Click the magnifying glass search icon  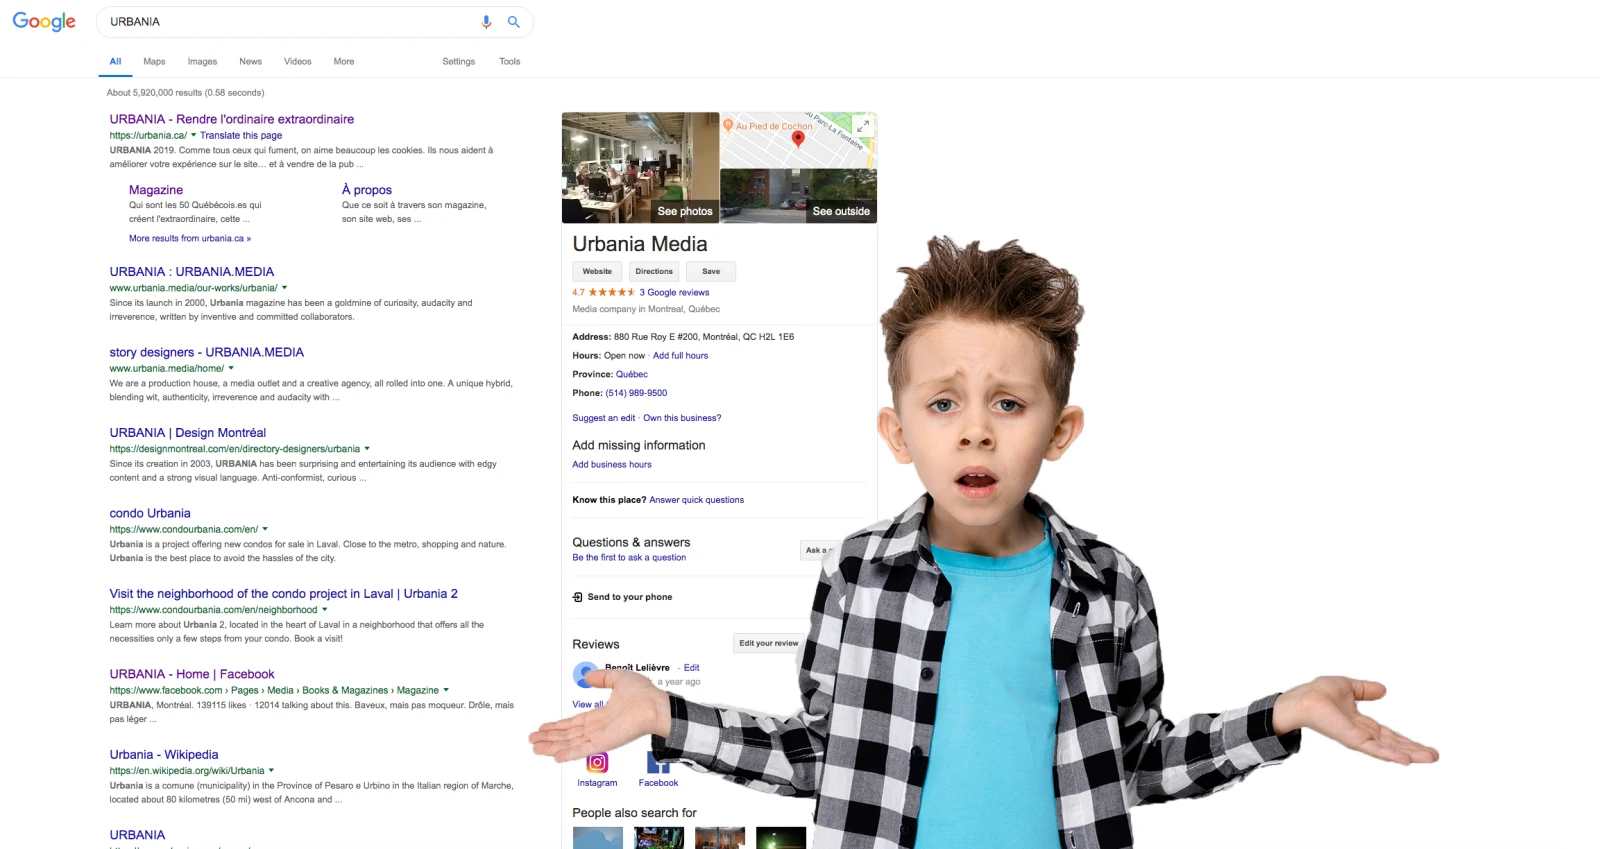coord(514,22)
